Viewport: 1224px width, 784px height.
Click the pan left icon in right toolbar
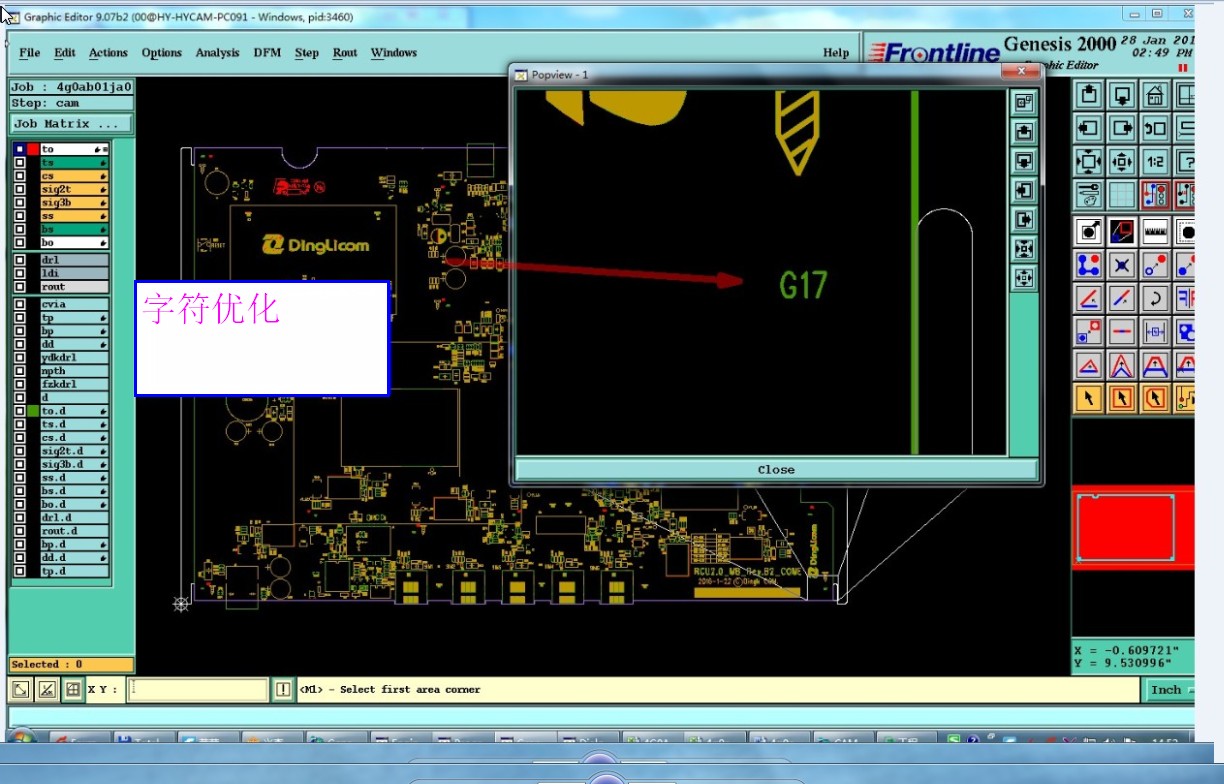[x=1088, y=128]
